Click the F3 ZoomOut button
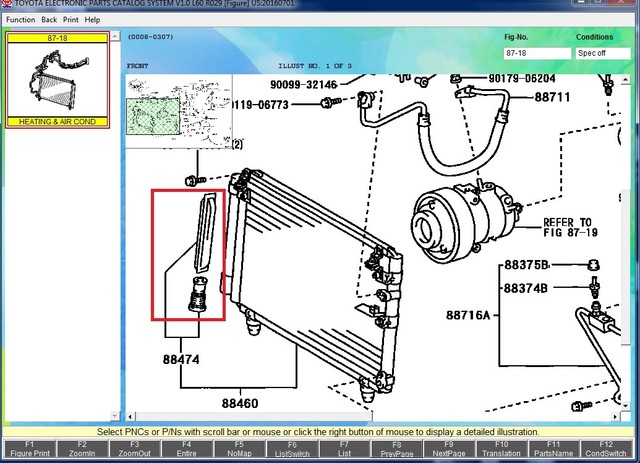This screenshot has width=640, height=463. 134,449
